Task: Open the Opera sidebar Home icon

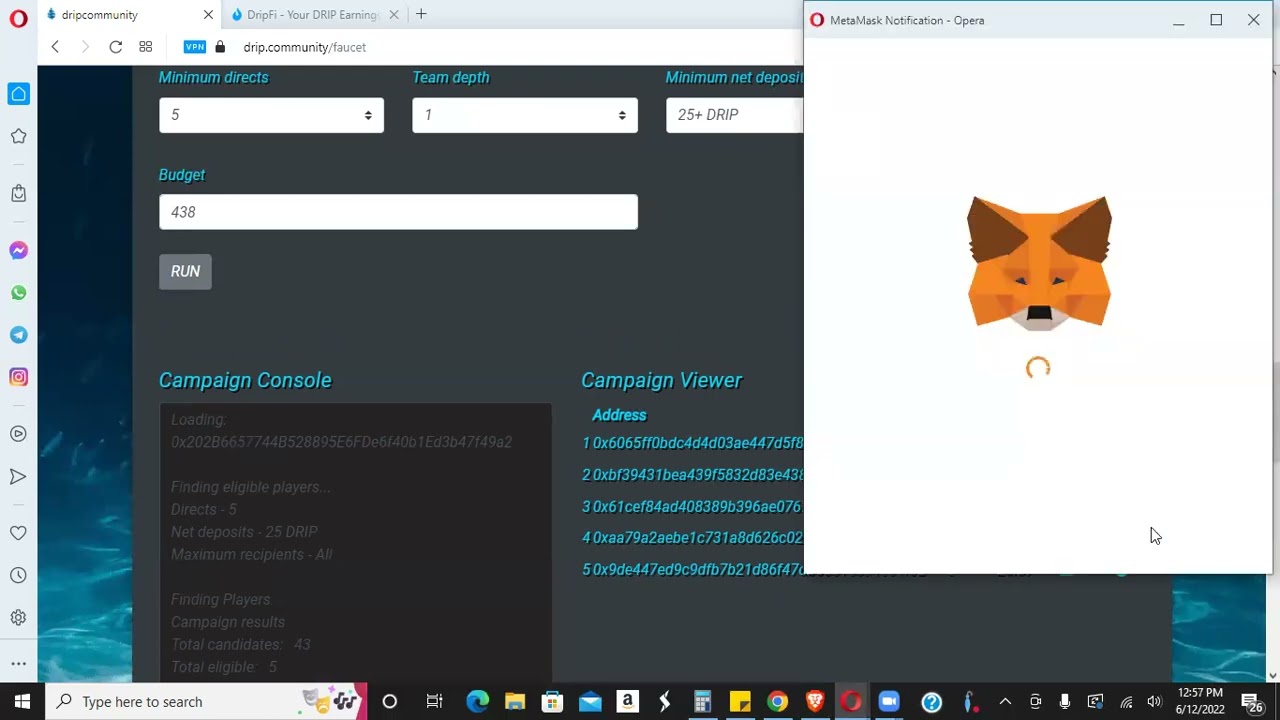Action: click(18, 94)
